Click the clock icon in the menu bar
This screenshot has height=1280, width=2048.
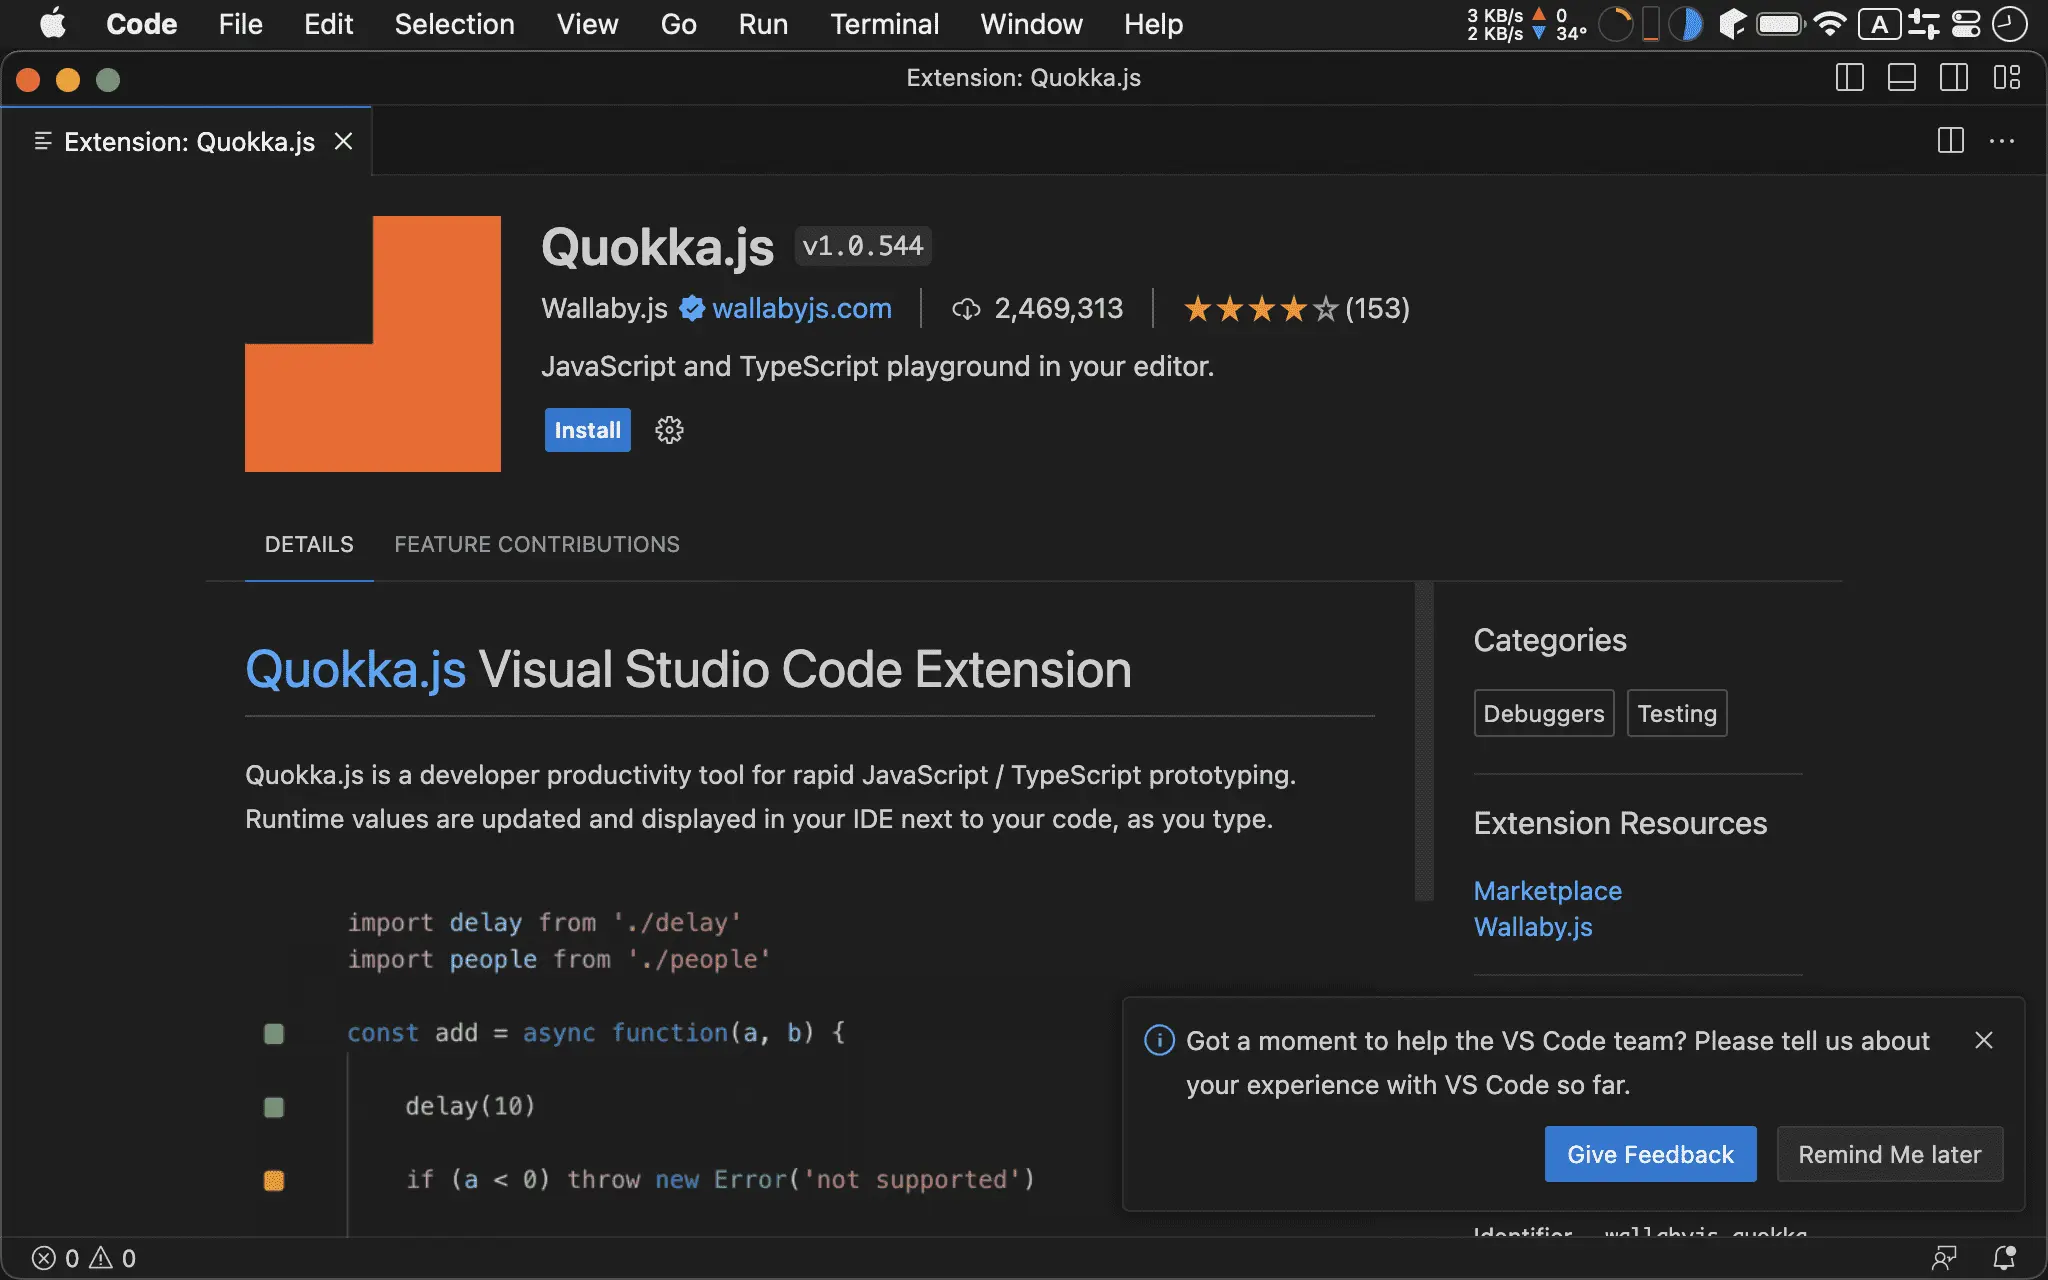click(x=2009, y=24)
